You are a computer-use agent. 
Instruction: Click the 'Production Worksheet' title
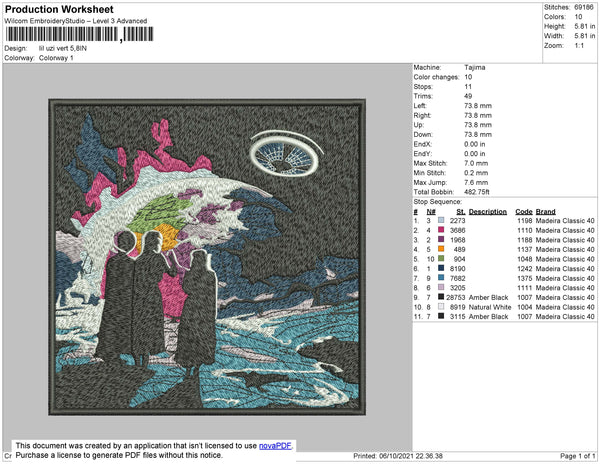[59, 9]
